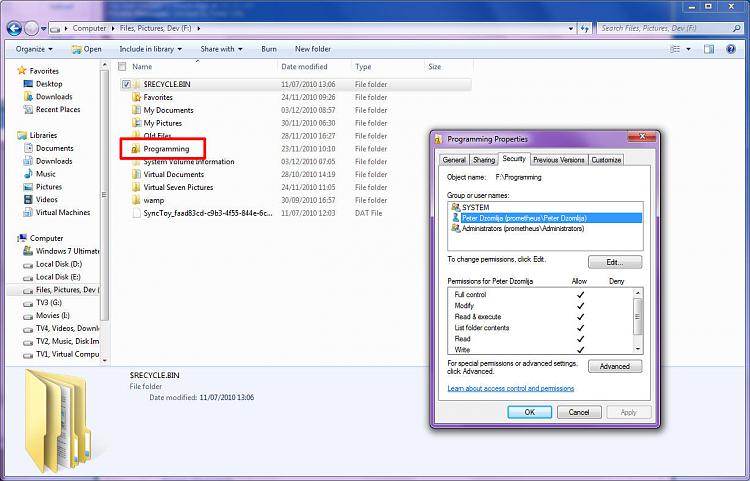Click the navigation pane vertical scrollbar
The width and height of the screenshot is (750, 481).
(x=105, y=195)
